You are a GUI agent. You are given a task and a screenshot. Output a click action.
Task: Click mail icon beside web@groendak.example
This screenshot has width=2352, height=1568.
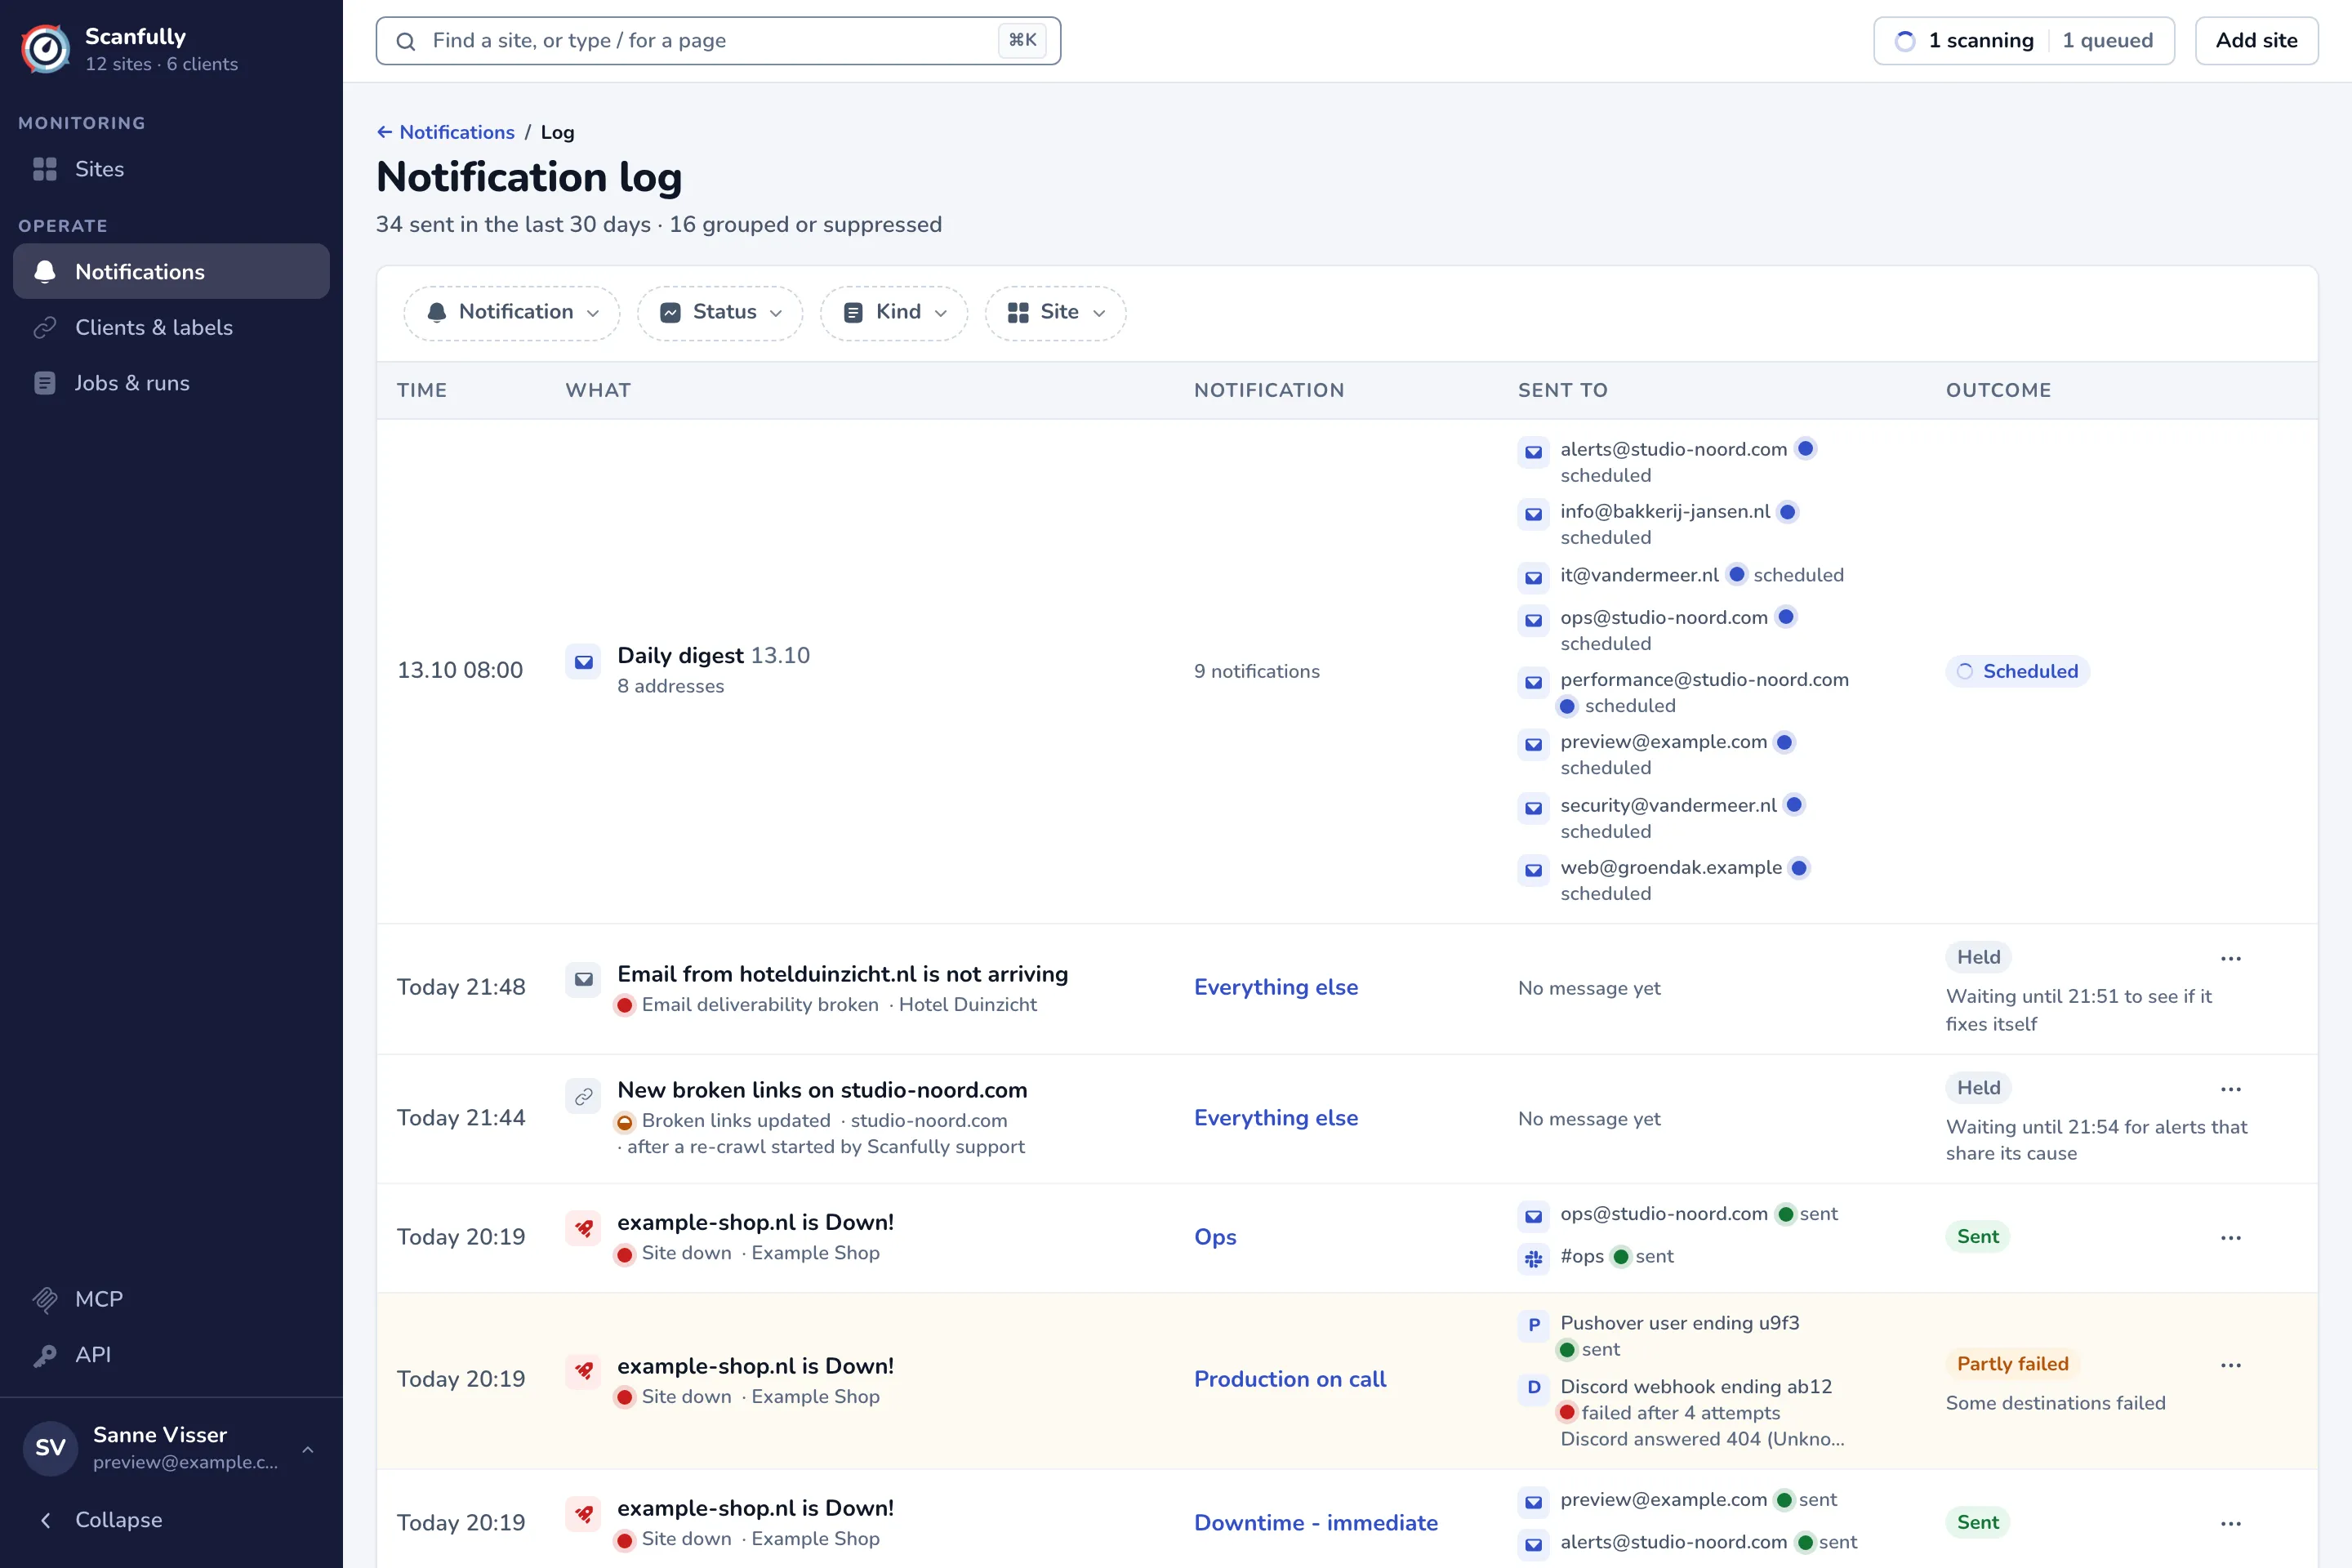click(x=1533, y=870)
